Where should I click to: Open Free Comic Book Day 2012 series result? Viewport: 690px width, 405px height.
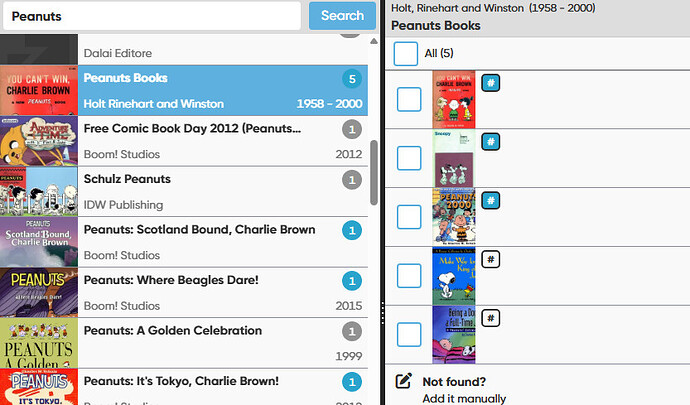coord(184,141)
